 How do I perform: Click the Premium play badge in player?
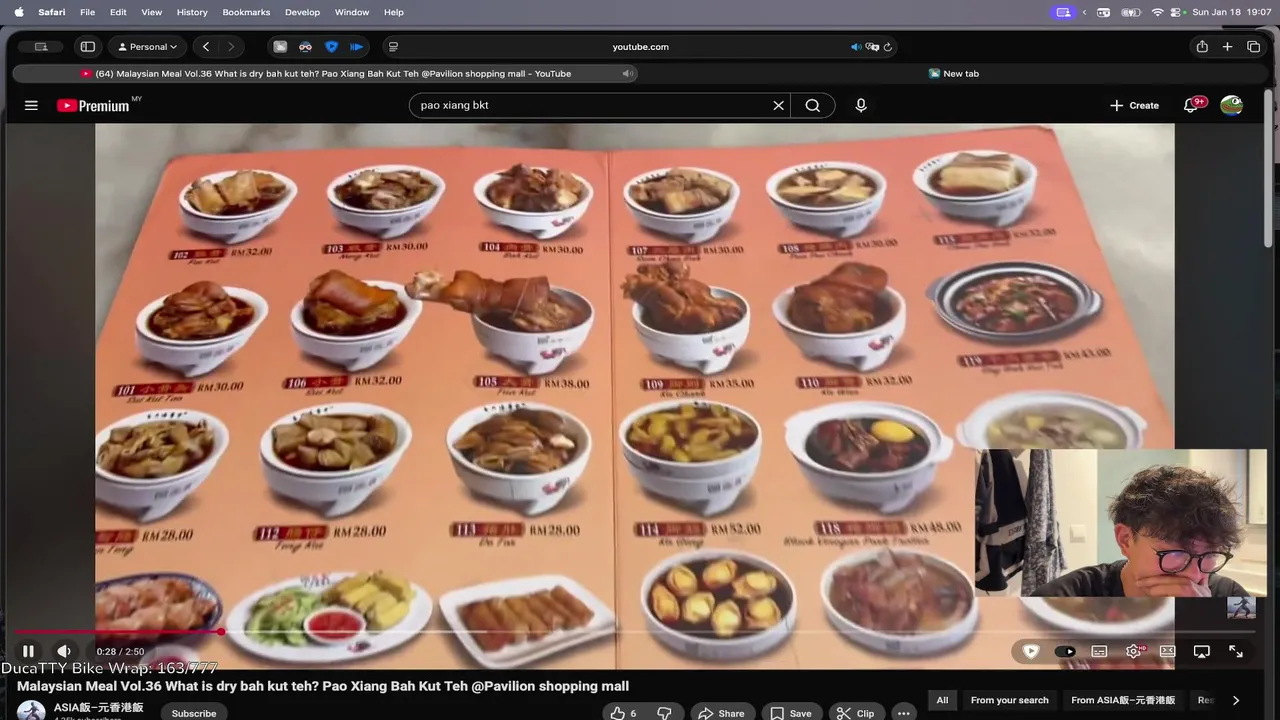(1031, 651)
